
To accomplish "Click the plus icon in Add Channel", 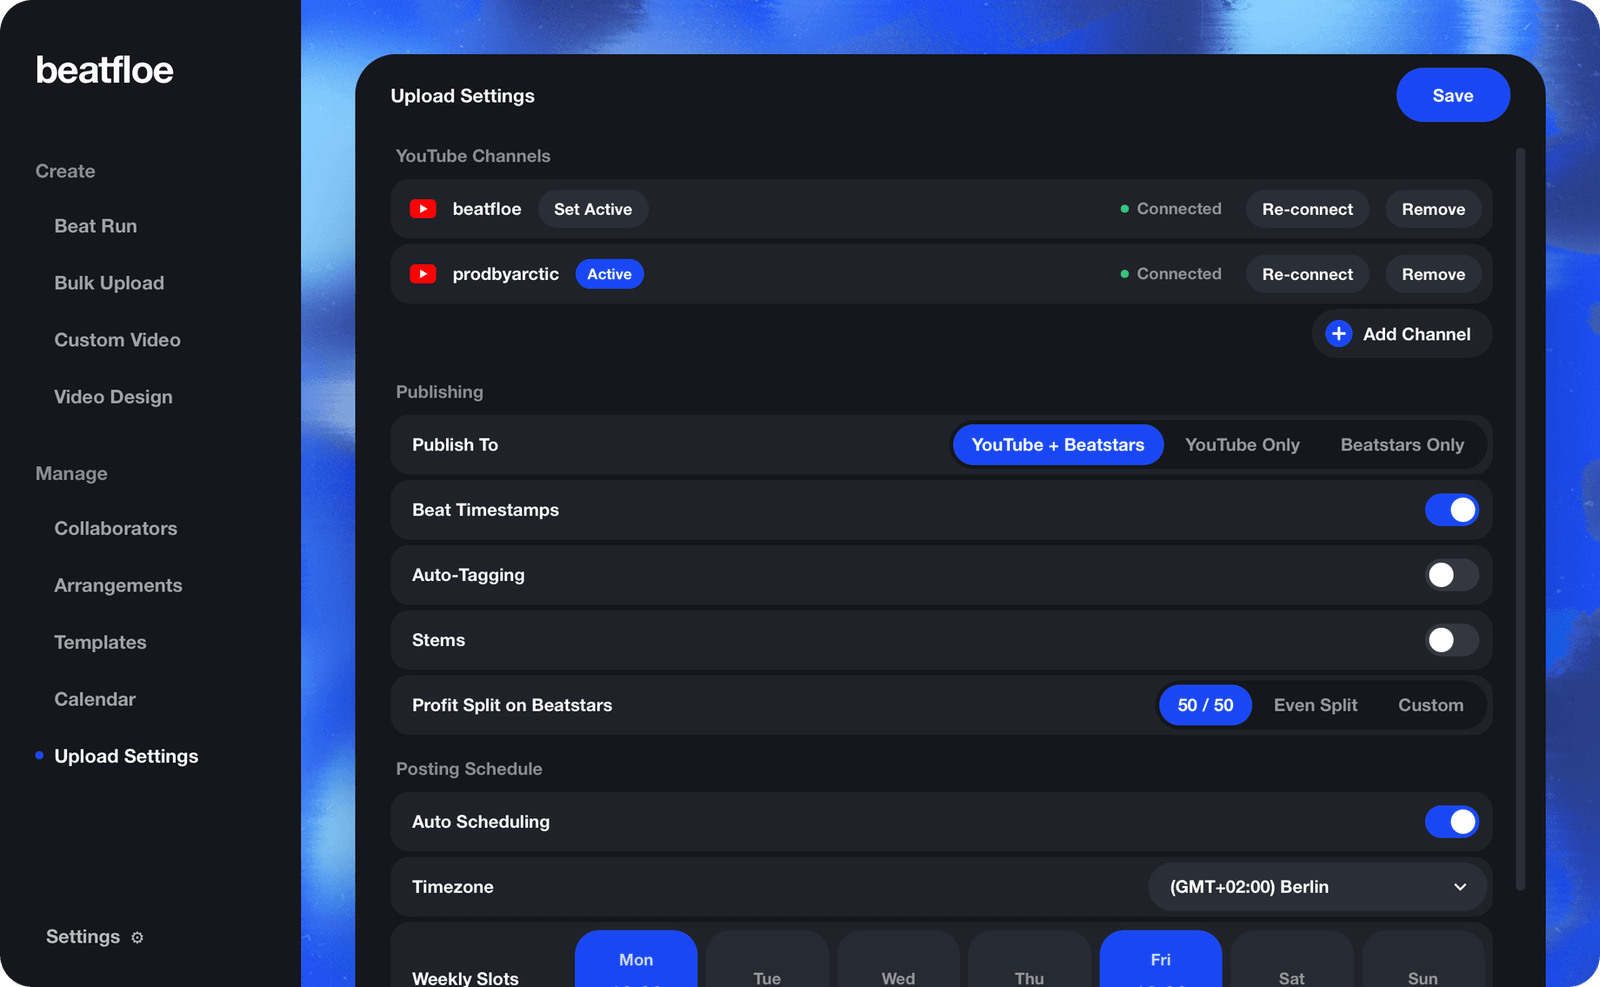I will point(1339,334).
